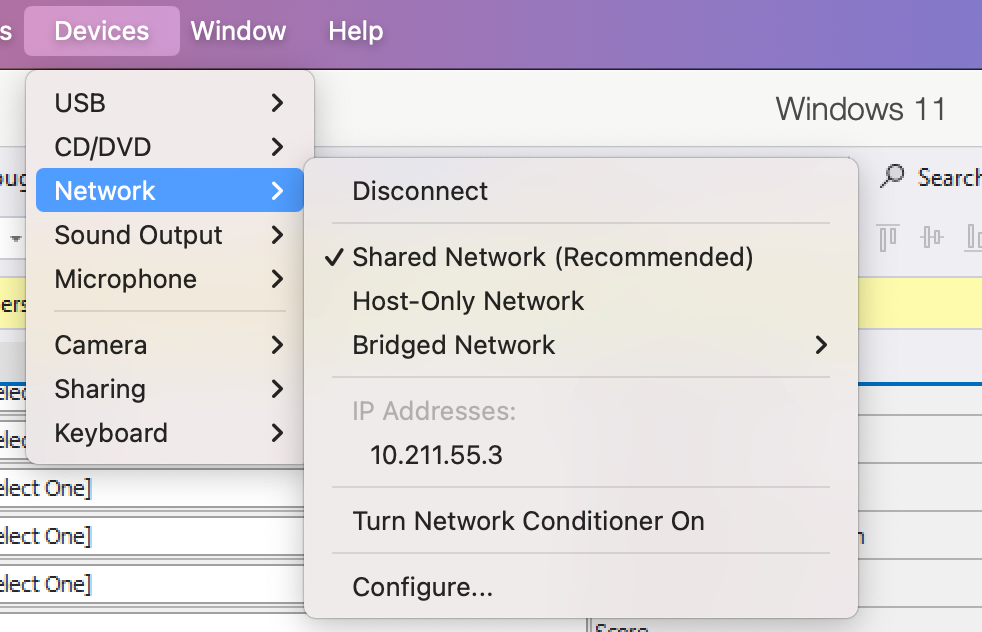The height and width of the screenshot is (632, 982).
Task: Open the Keyboard submenu
Action: pos(170,433)
